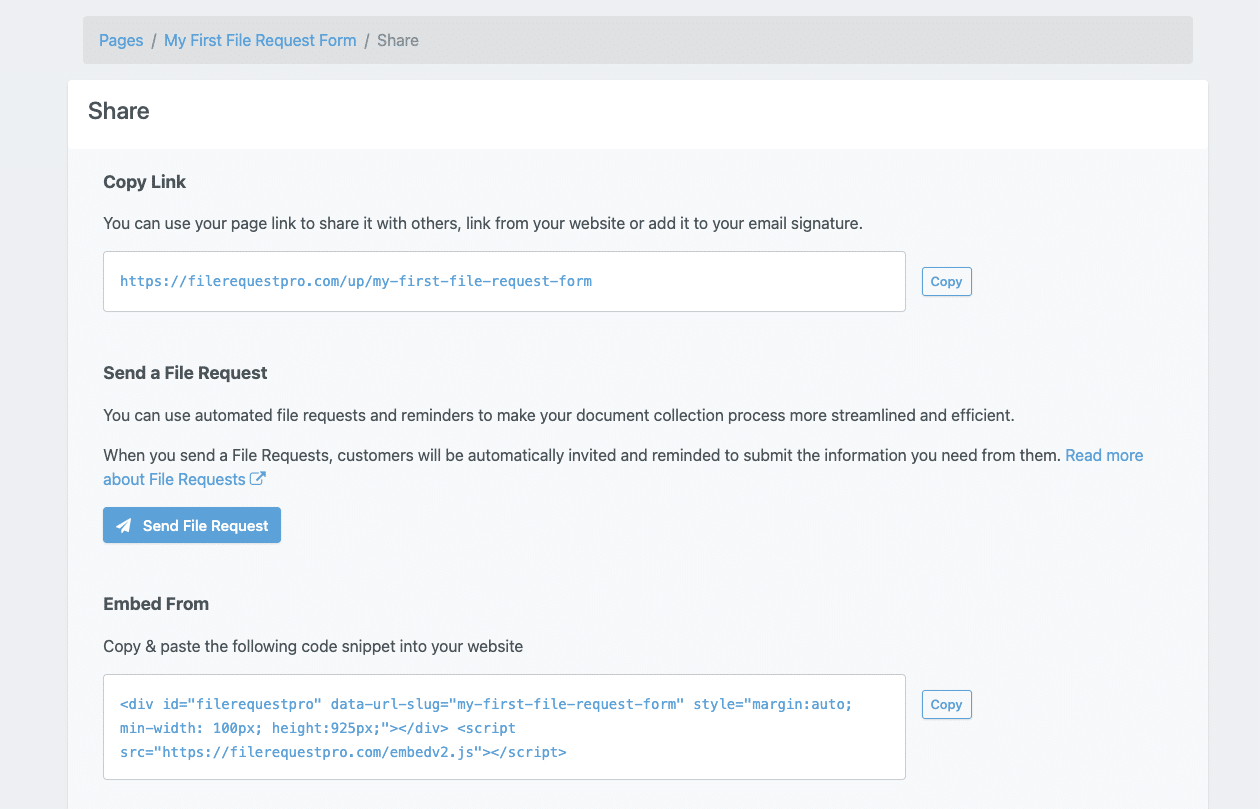Click the Send File Request button
Viewport: 1260px width, 809px height.
pyautogui.click(x=192, y=525)
